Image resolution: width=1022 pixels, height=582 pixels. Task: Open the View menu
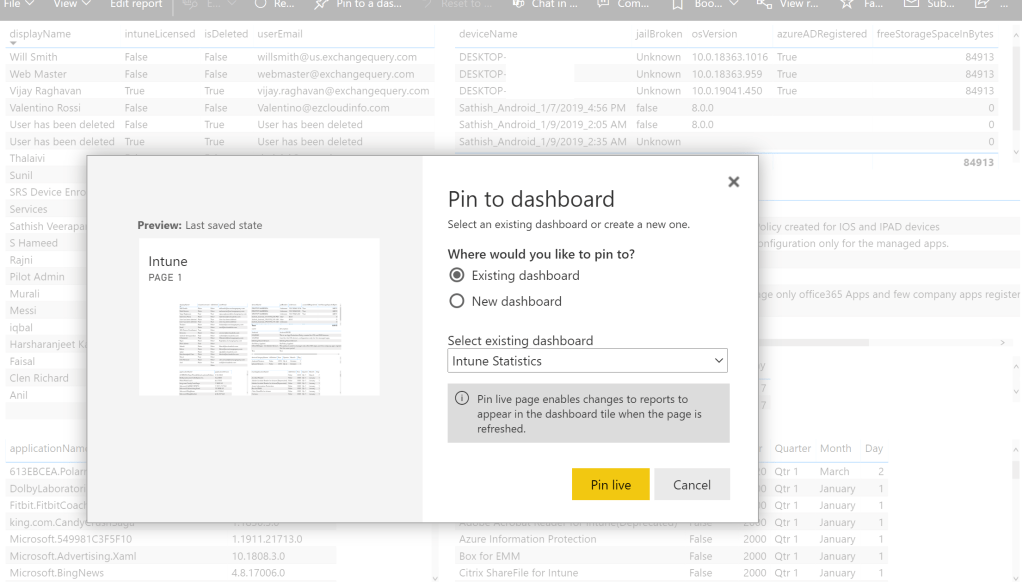tap(72, 5)
